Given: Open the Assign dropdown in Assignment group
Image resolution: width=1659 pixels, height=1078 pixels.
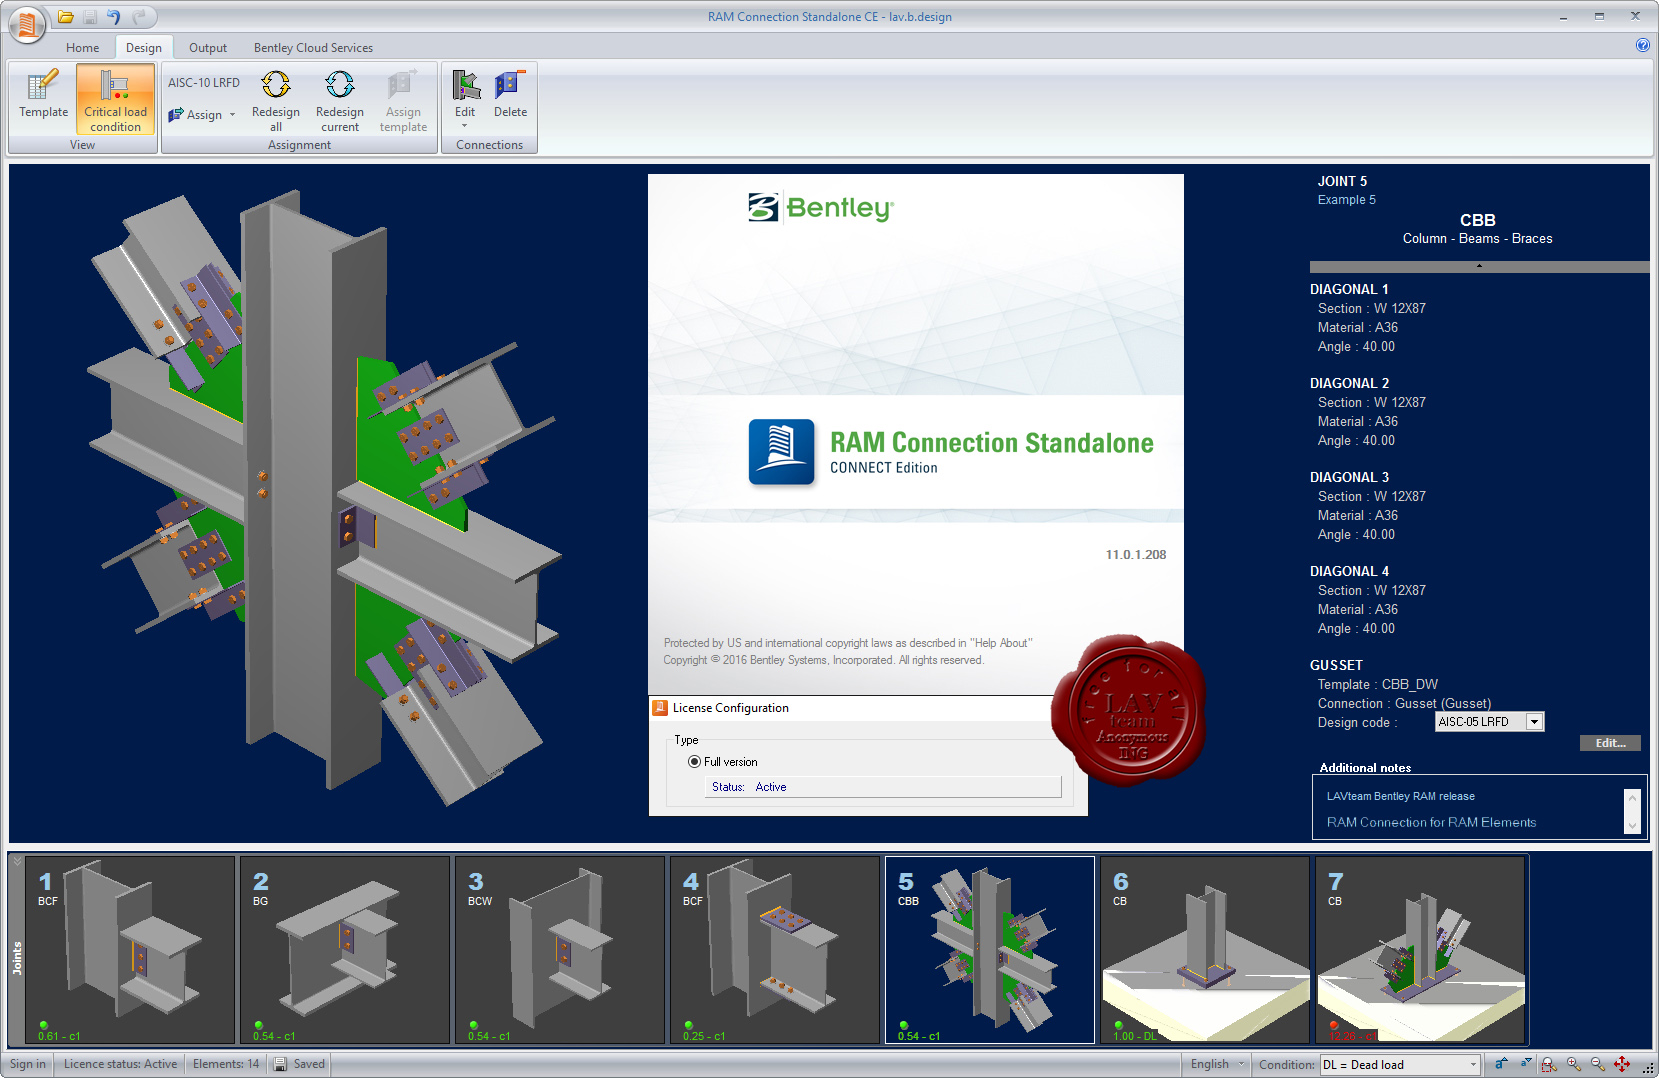Looking at the screenshot, I should tap(202, 115).
